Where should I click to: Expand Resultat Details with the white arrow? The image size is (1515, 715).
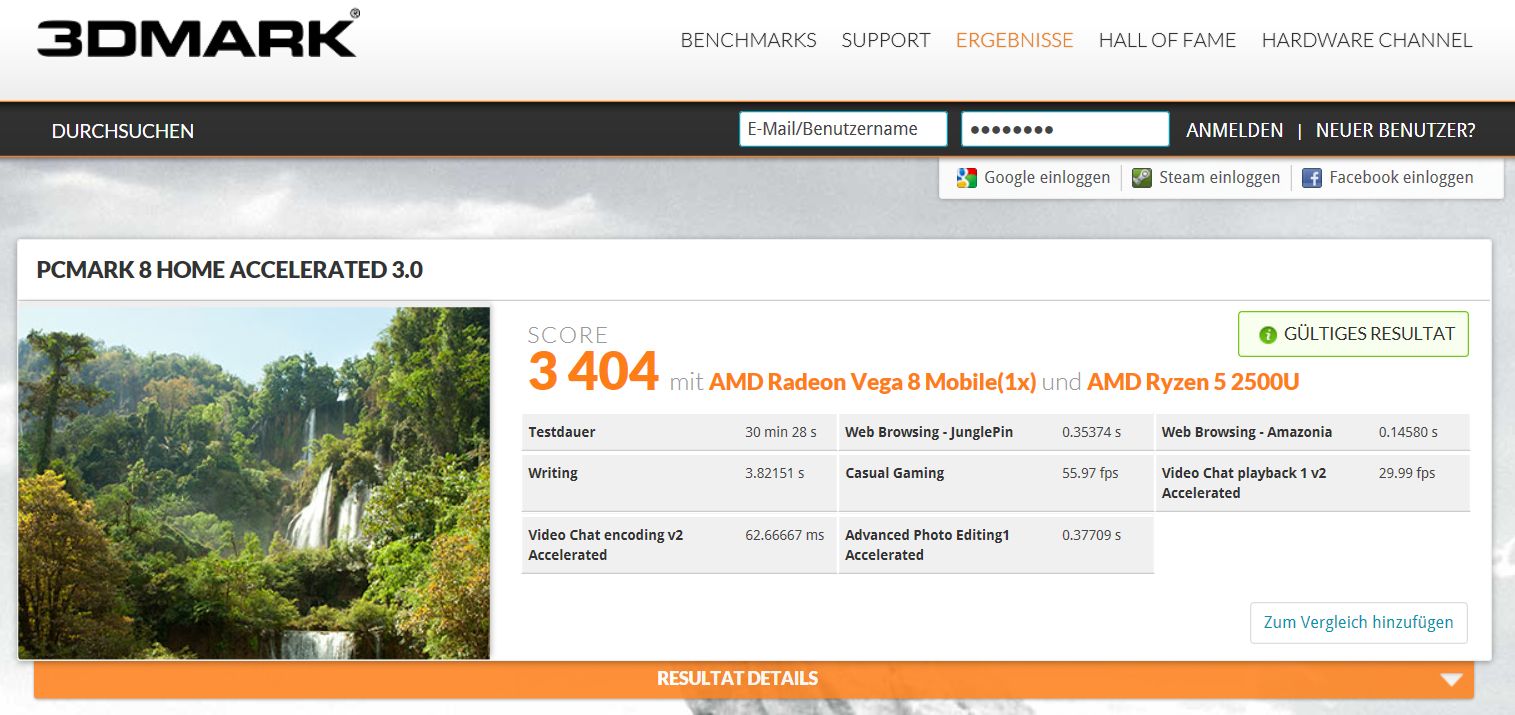(1451, 679)
